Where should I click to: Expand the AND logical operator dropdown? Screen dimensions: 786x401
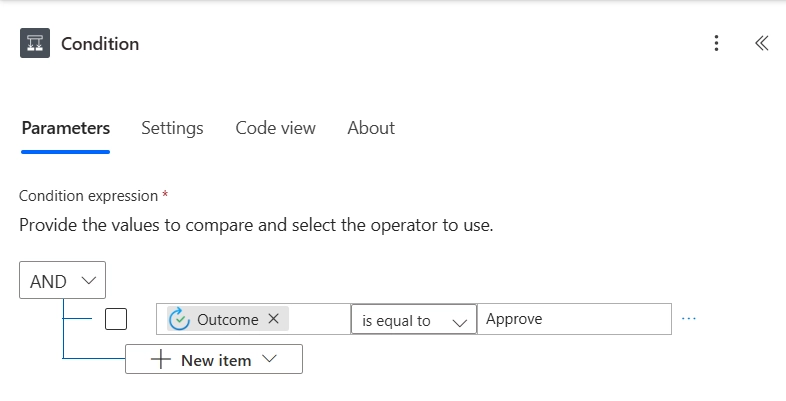[x=62, y=281]
